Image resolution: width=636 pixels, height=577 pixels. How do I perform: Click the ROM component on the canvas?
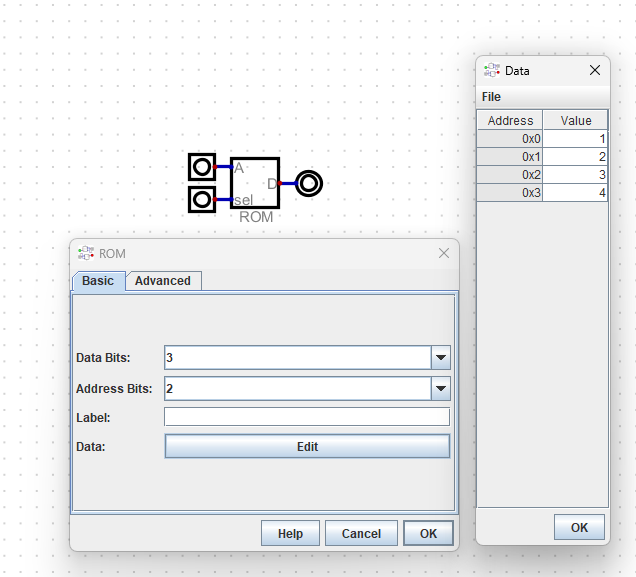255,183
